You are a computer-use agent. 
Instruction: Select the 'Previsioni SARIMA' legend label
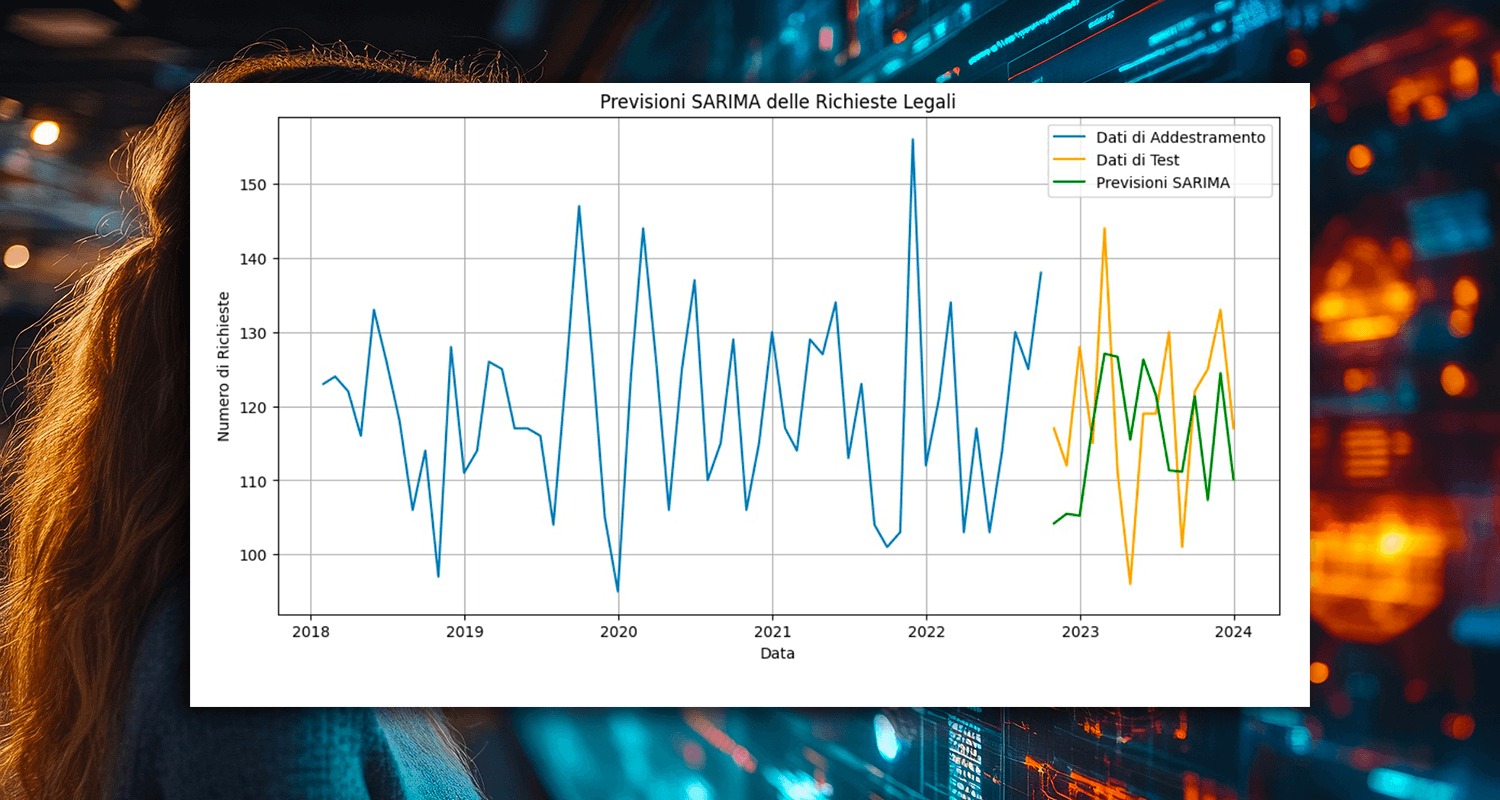tap(1162, 183)
